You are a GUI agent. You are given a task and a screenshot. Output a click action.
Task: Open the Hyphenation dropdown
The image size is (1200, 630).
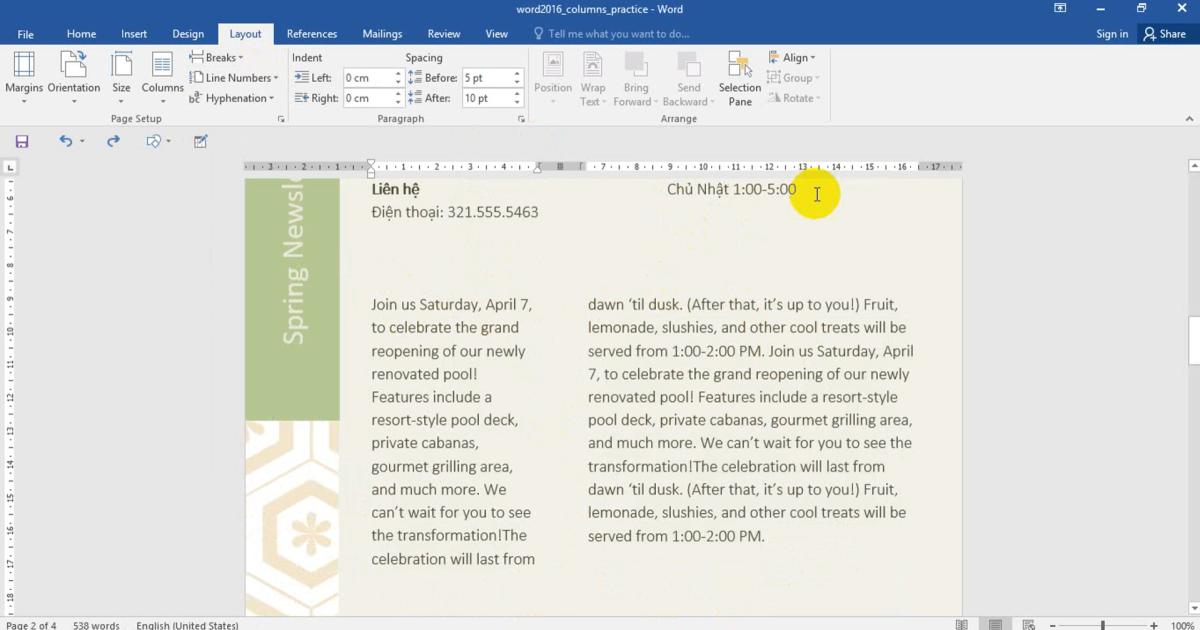[232, 98]
